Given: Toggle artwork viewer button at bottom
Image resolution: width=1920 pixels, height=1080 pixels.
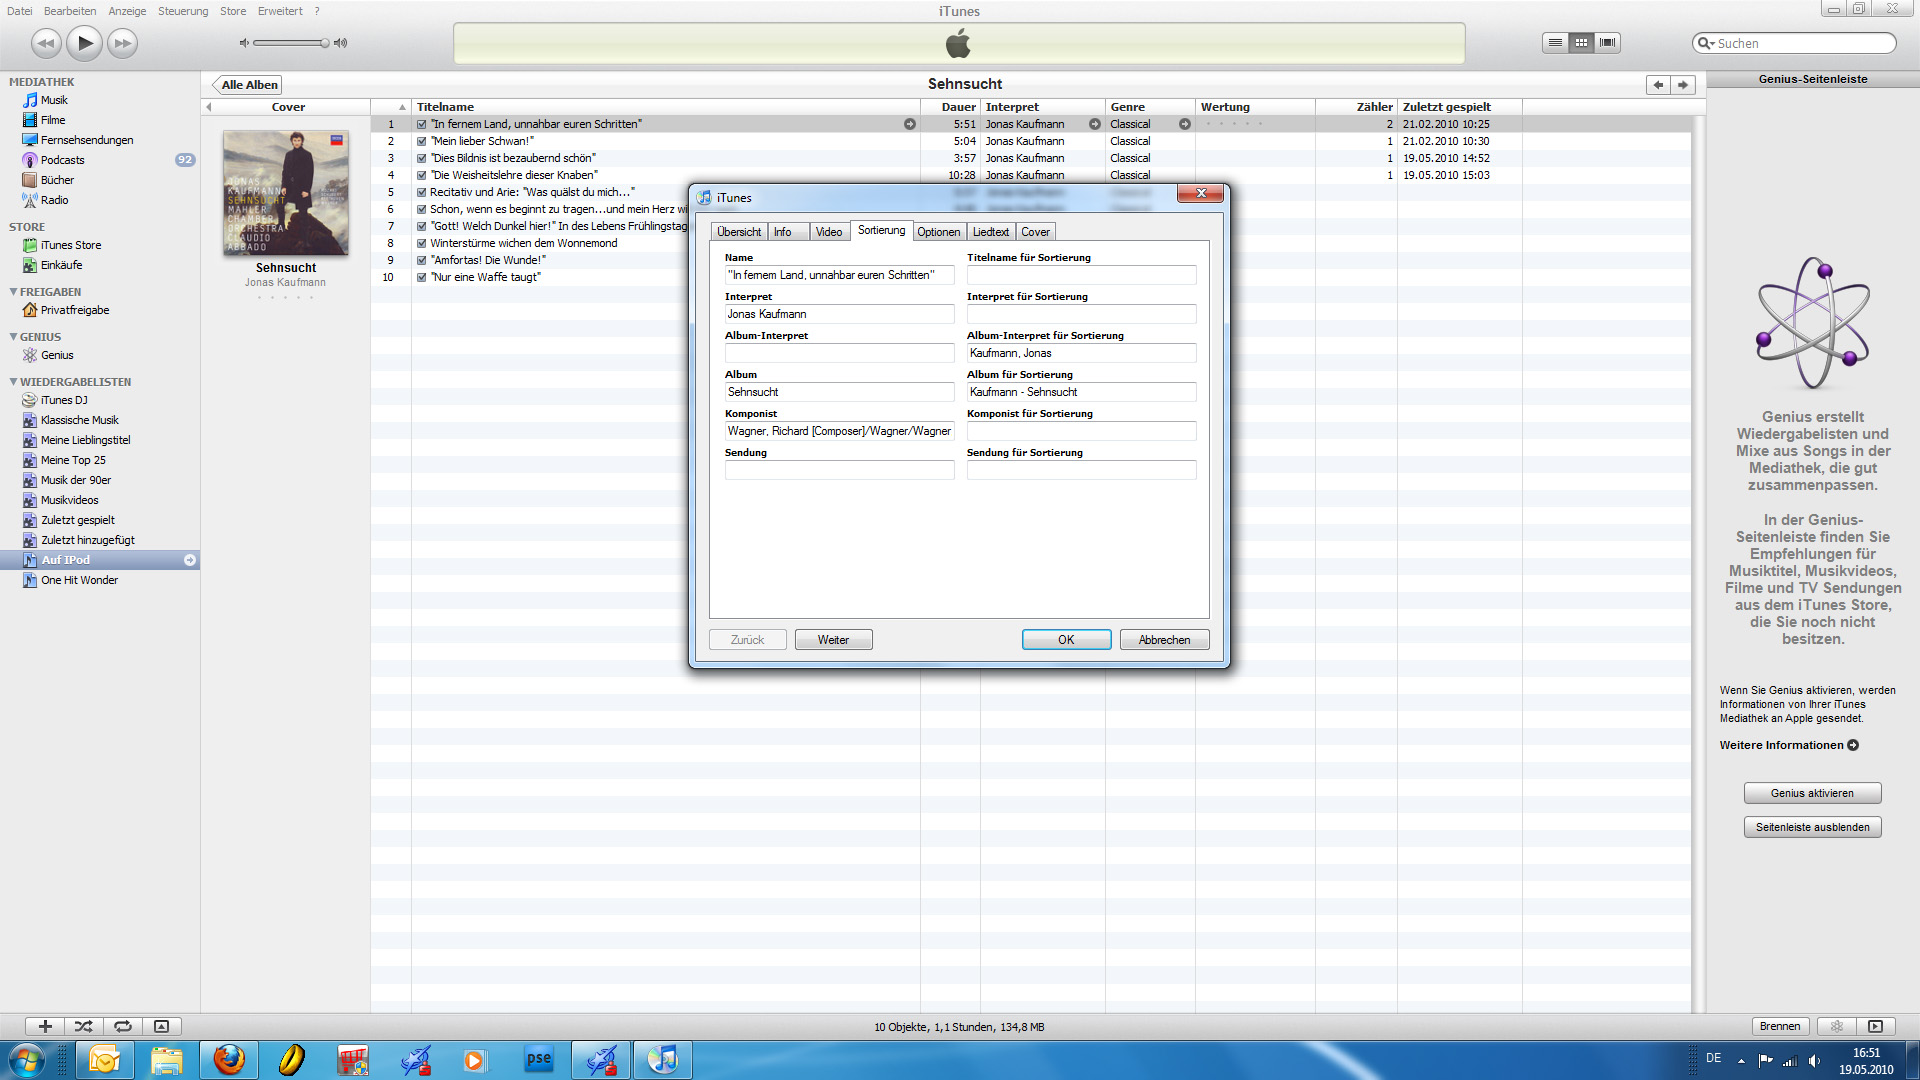Looking at the screenshot, I should click(161, 1026).
